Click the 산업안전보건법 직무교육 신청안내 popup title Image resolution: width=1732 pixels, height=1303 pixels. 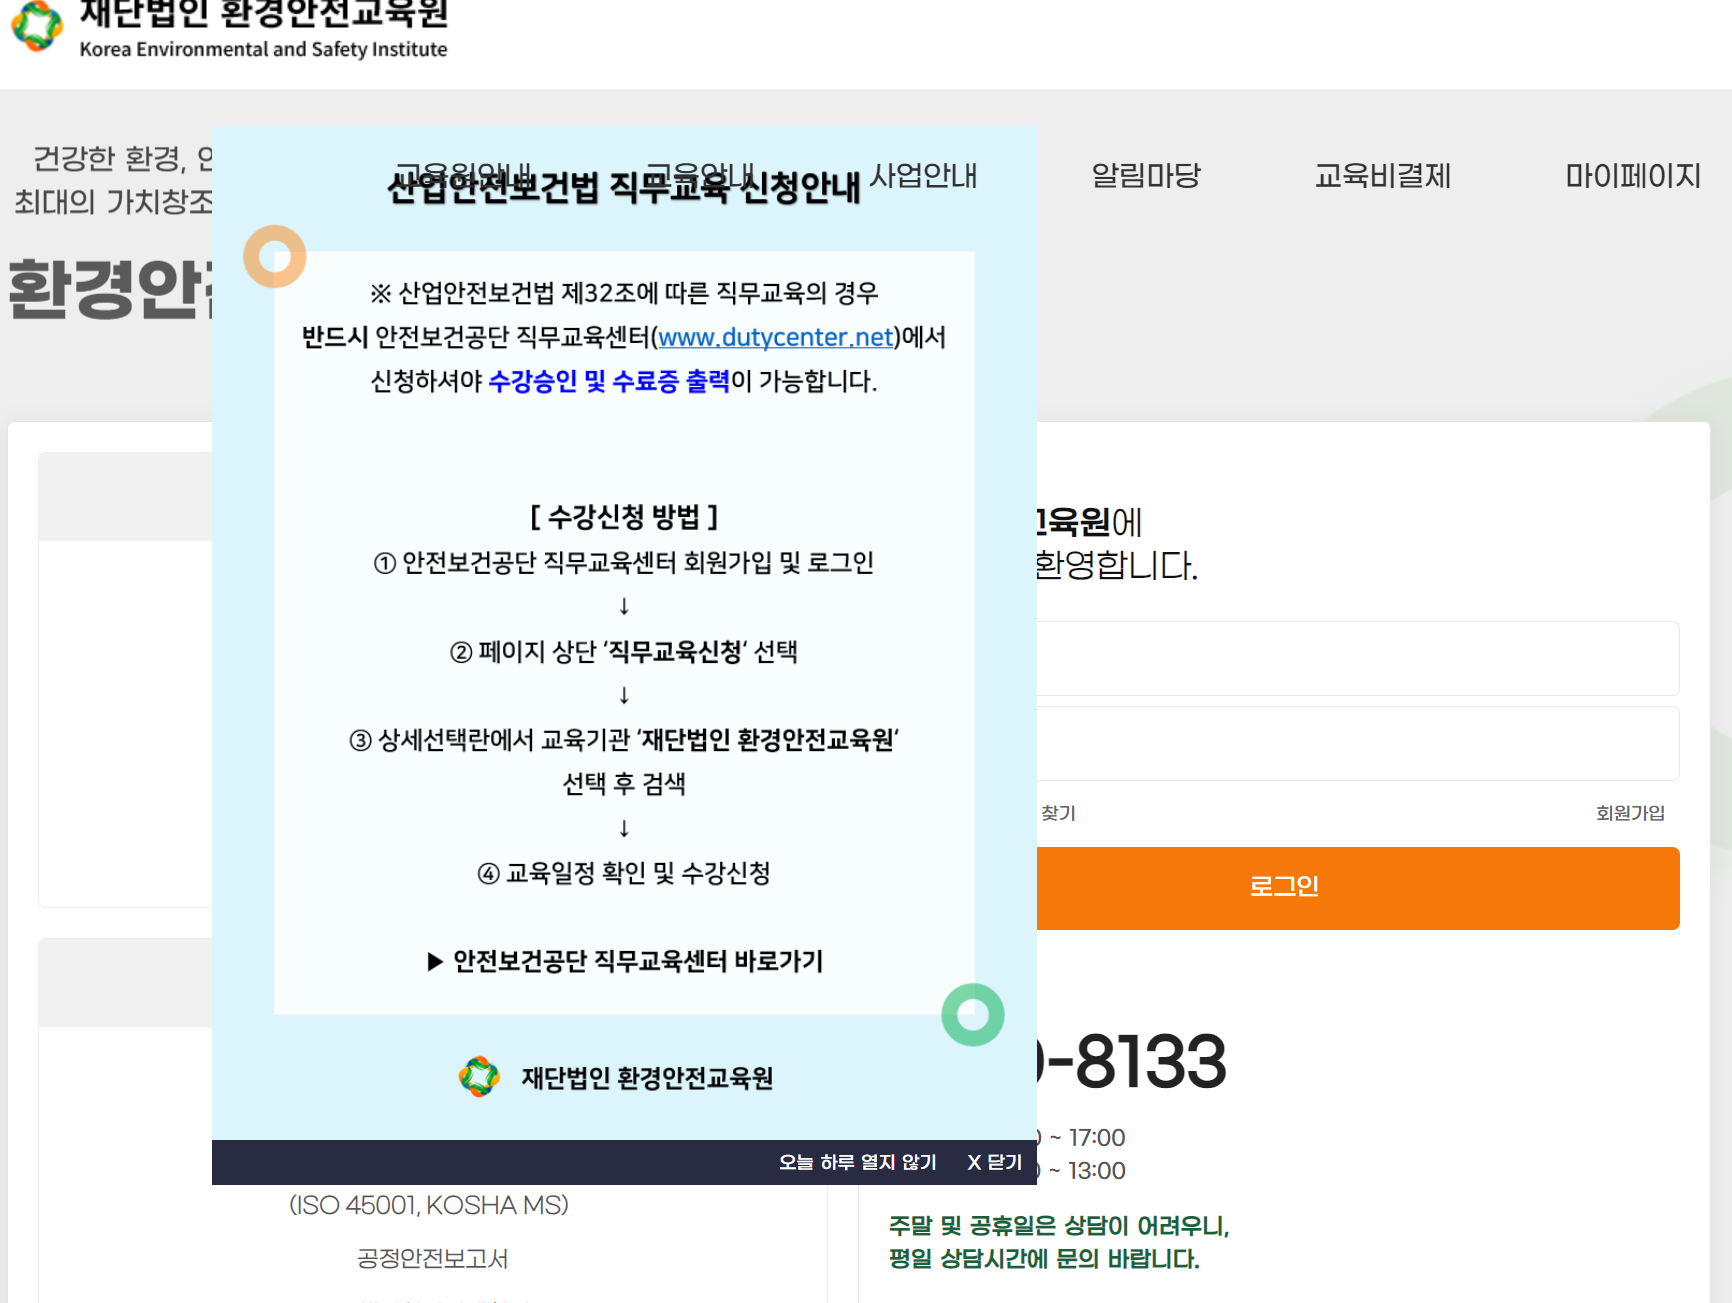point(624,186)
